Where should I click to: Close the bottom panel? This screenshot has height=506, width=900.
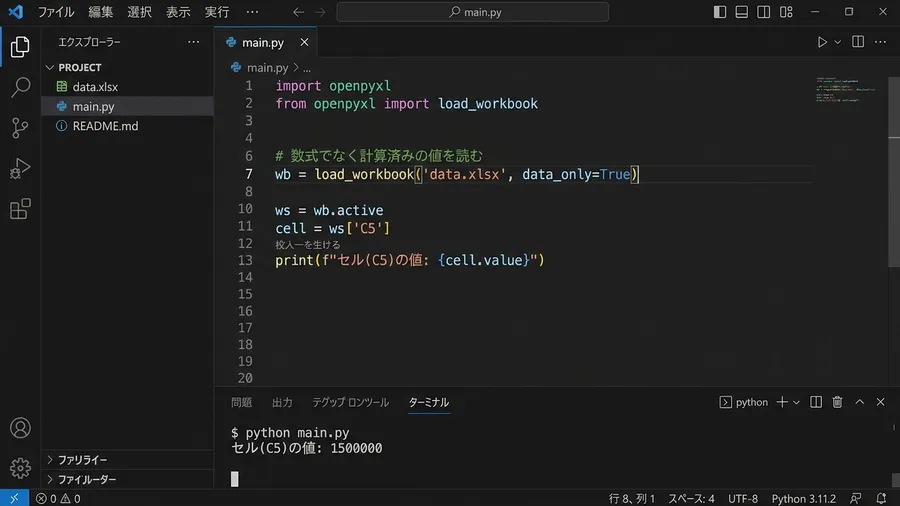(x=880, y=402)
